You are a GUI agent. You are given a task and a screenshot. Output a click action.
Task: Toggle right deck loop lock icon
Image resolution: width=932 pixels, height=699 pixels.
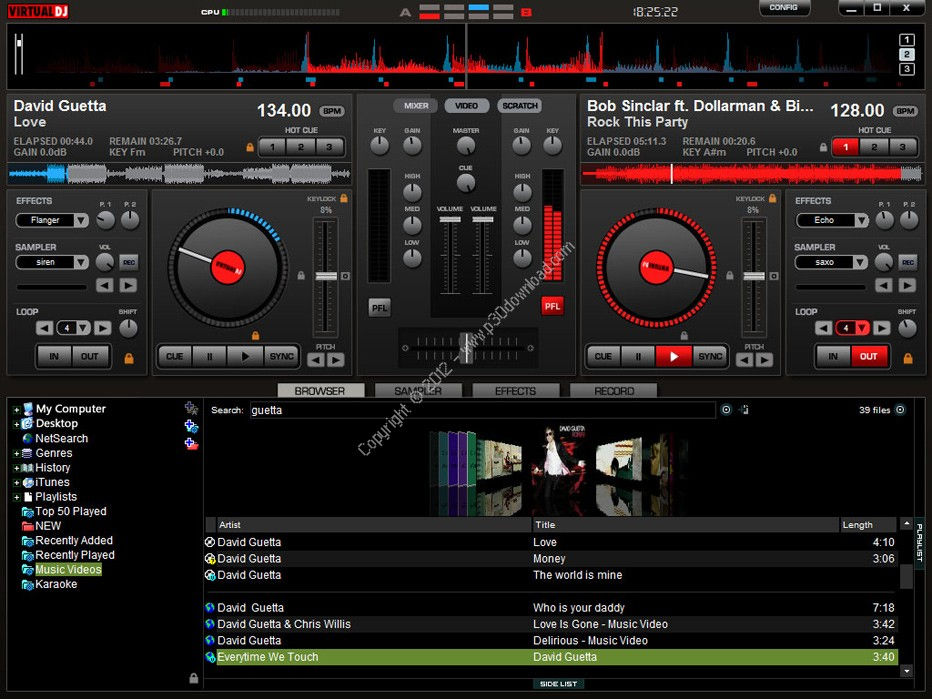click(908, 358)
